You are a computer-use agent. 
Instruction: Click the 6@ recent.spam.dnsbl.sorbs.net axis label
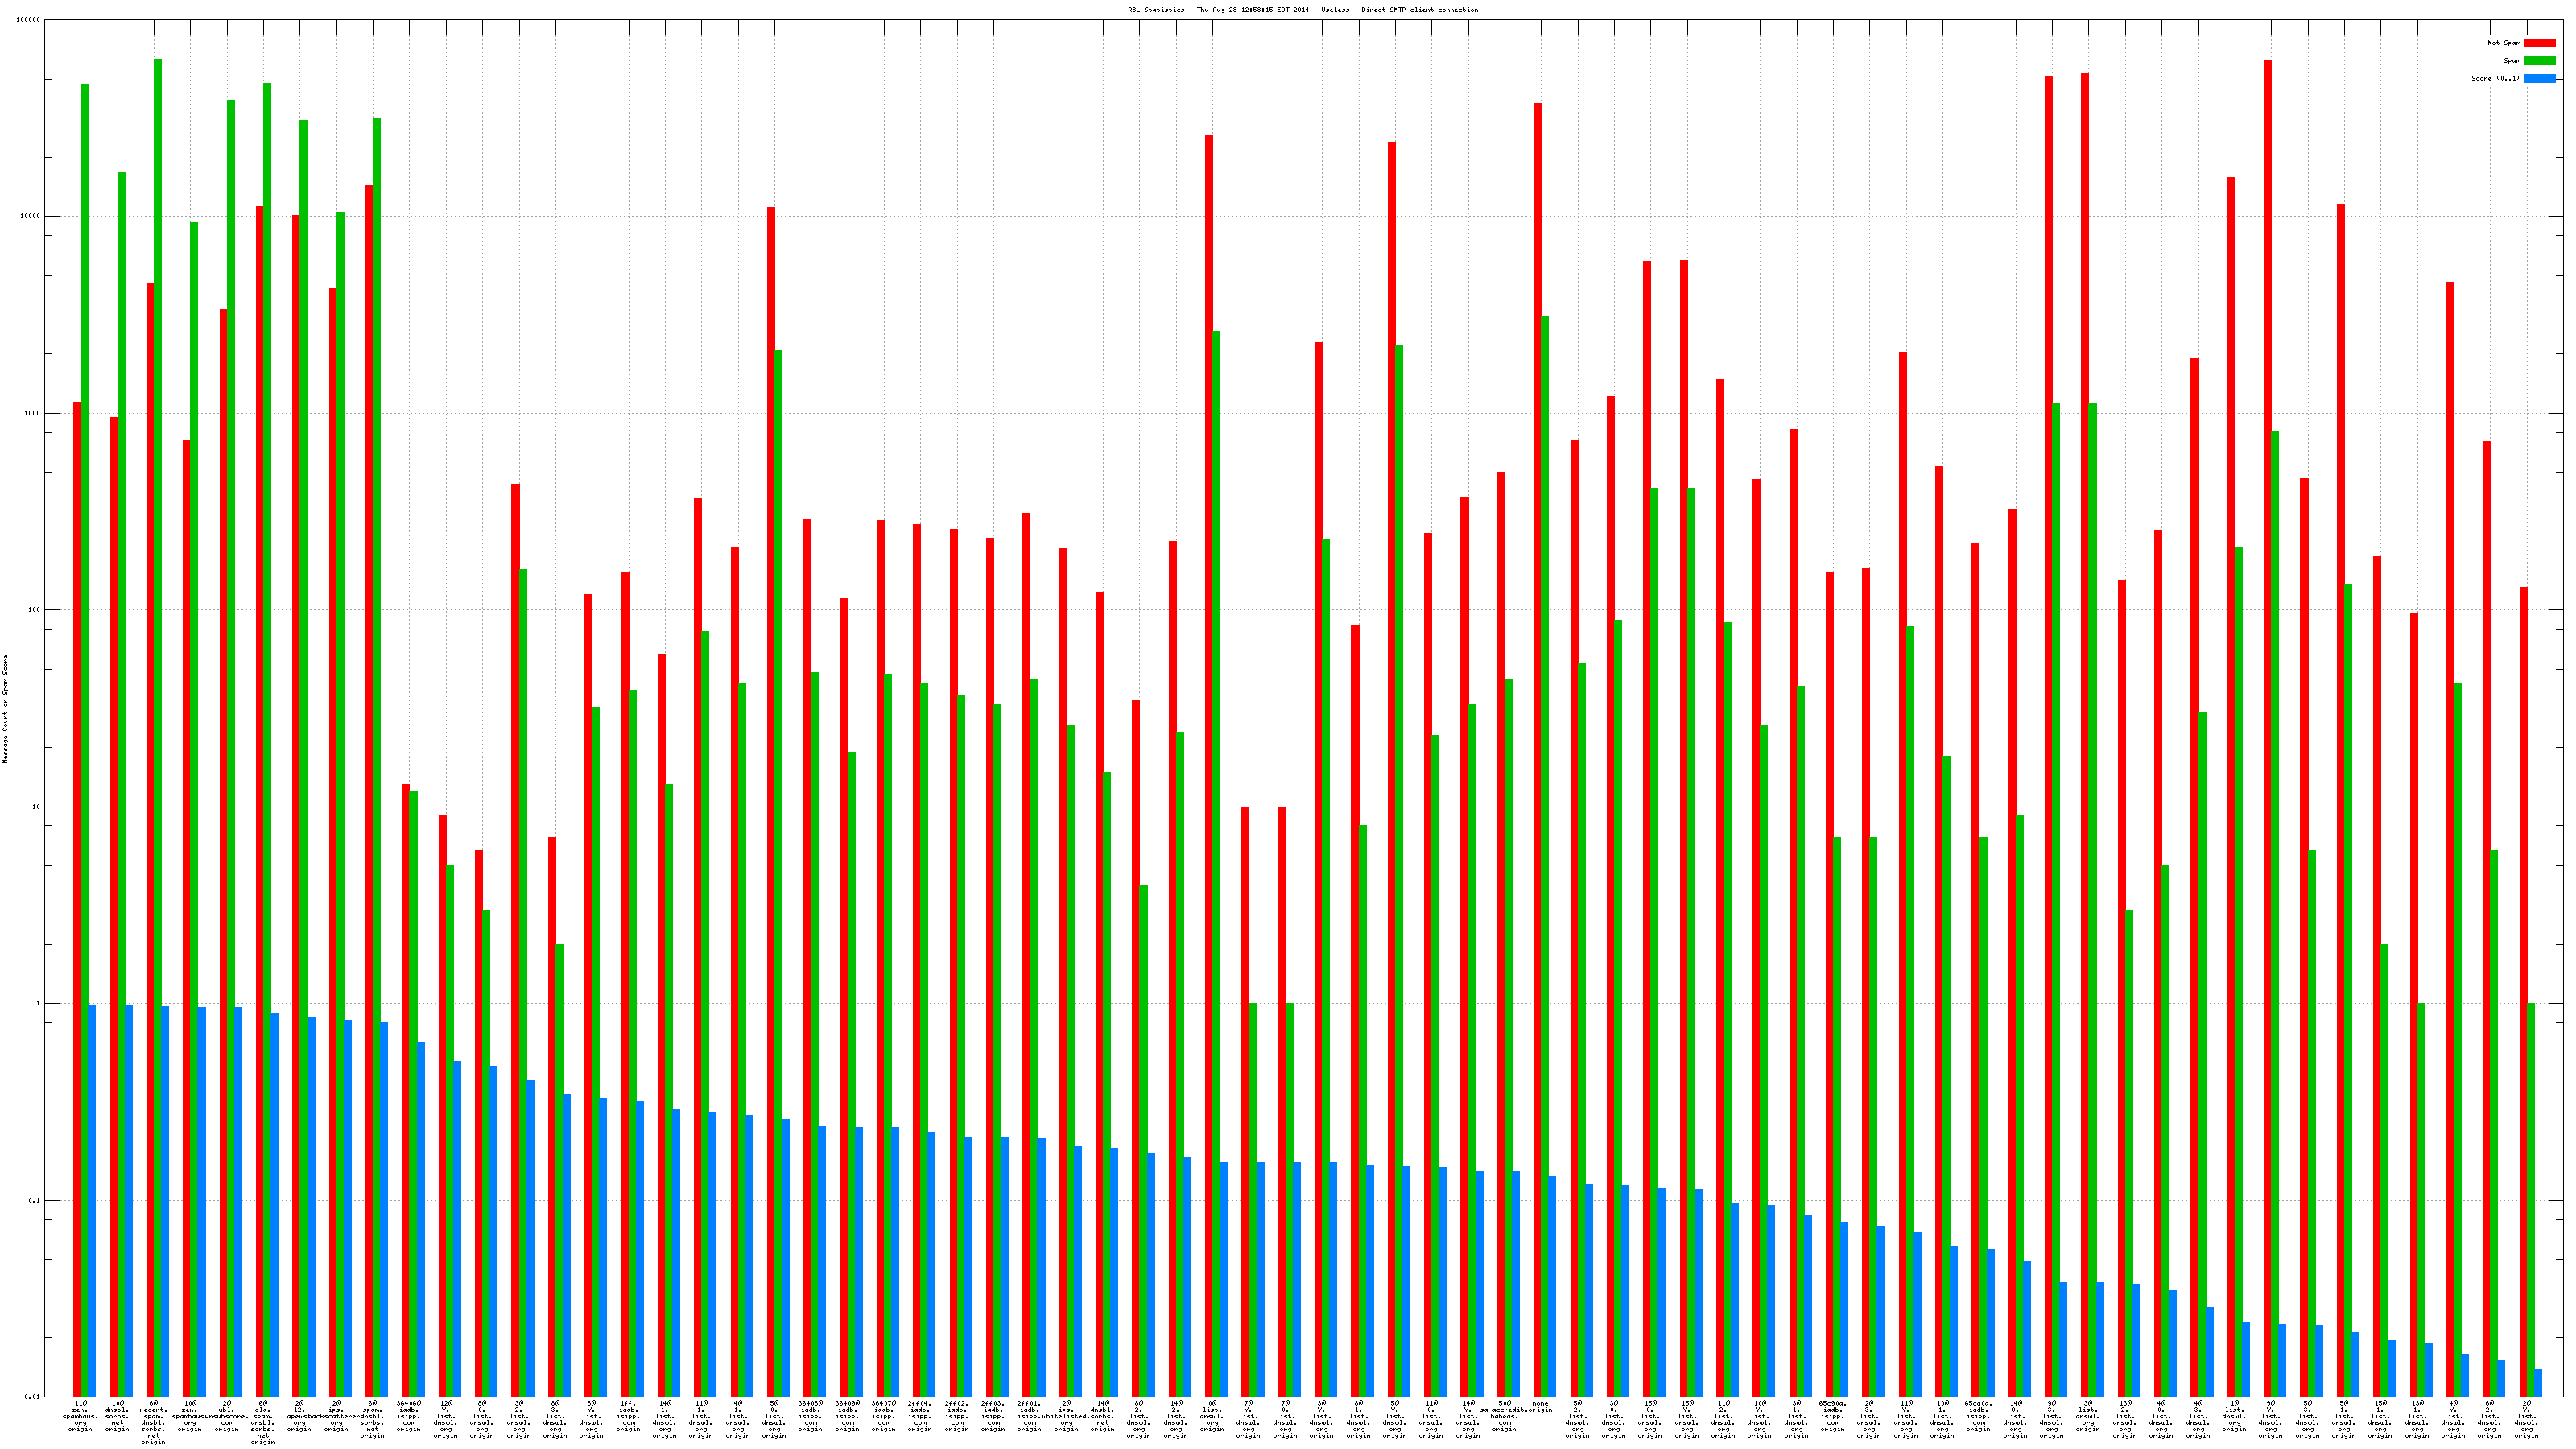153,1422
